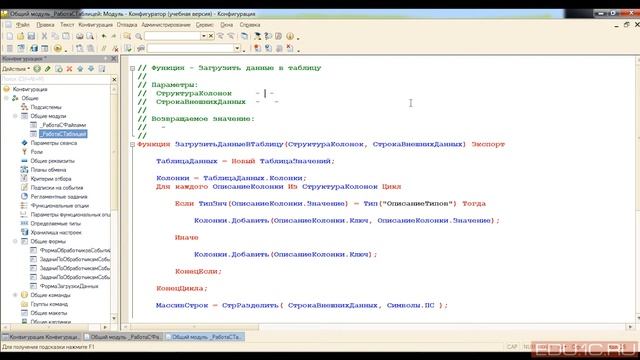Open the Текст menu
Image resolution: width=640 pixels, height=360 pixels.
(67, 25)
